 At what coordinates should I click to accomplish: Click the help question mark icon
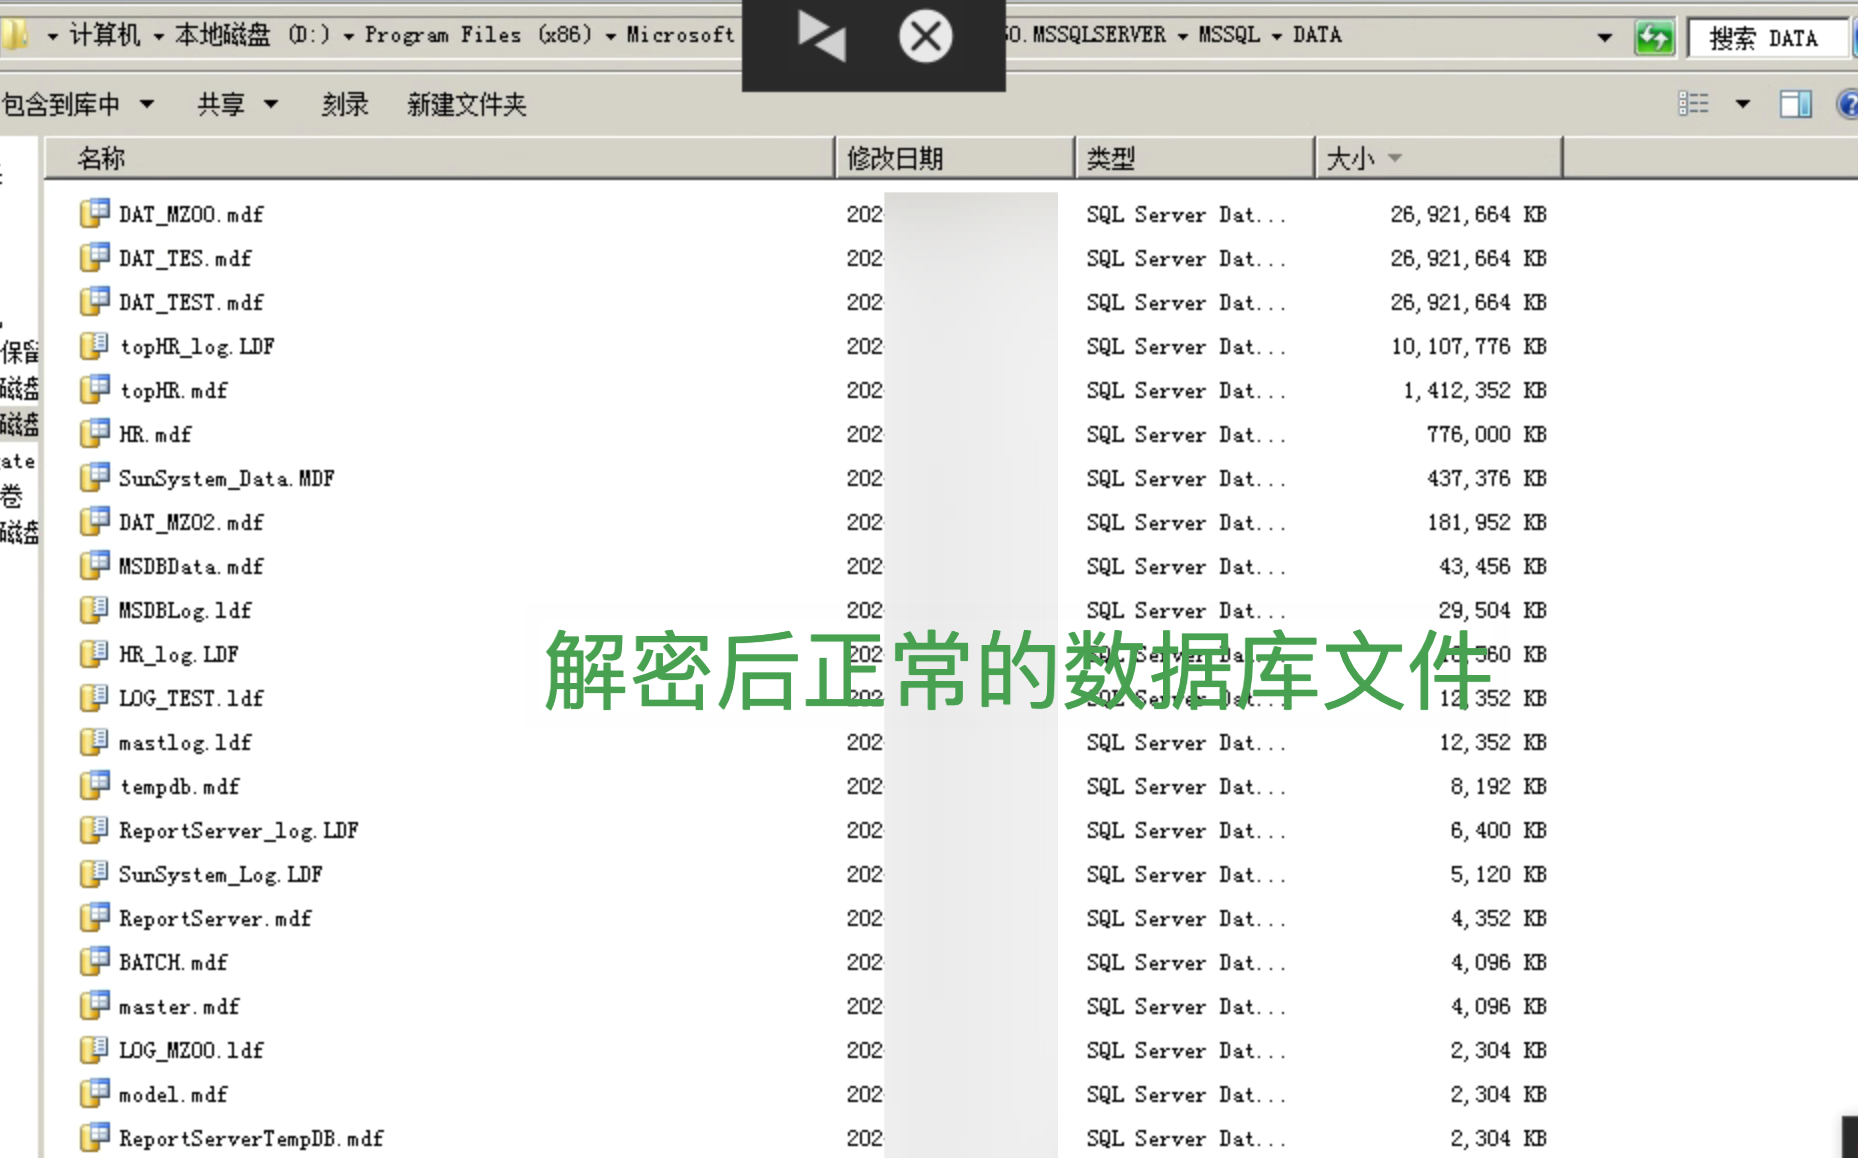click(1848, 104)
